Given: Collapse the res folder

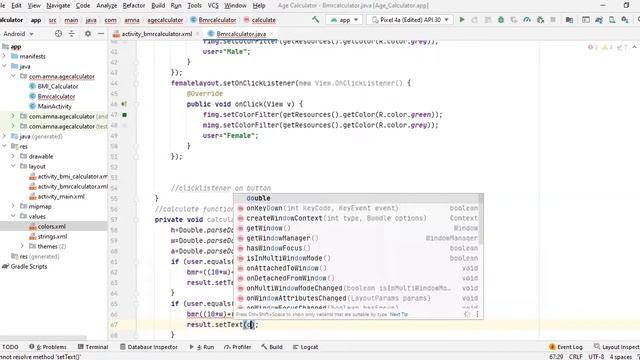Looking at the screenshot, I should [x=4, y=146].
